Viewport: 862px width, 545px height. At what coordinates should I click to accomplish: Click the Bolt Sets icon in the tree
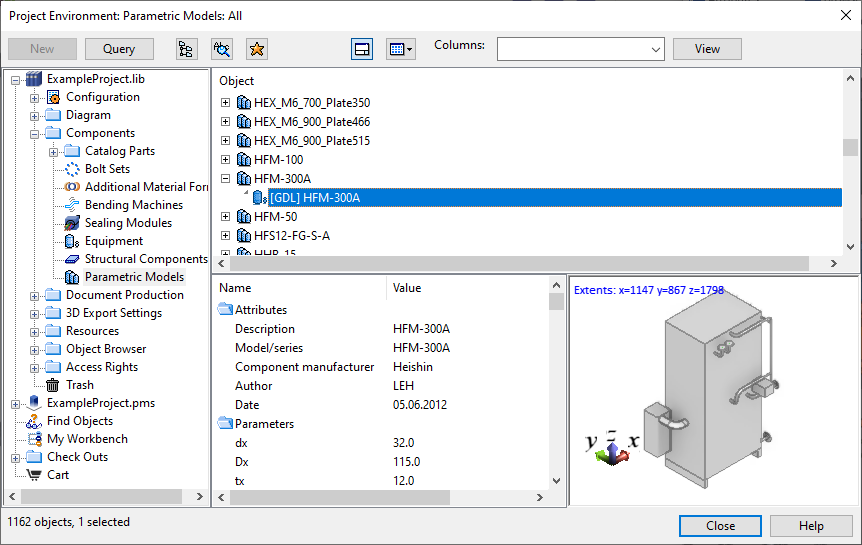[72, 169]
